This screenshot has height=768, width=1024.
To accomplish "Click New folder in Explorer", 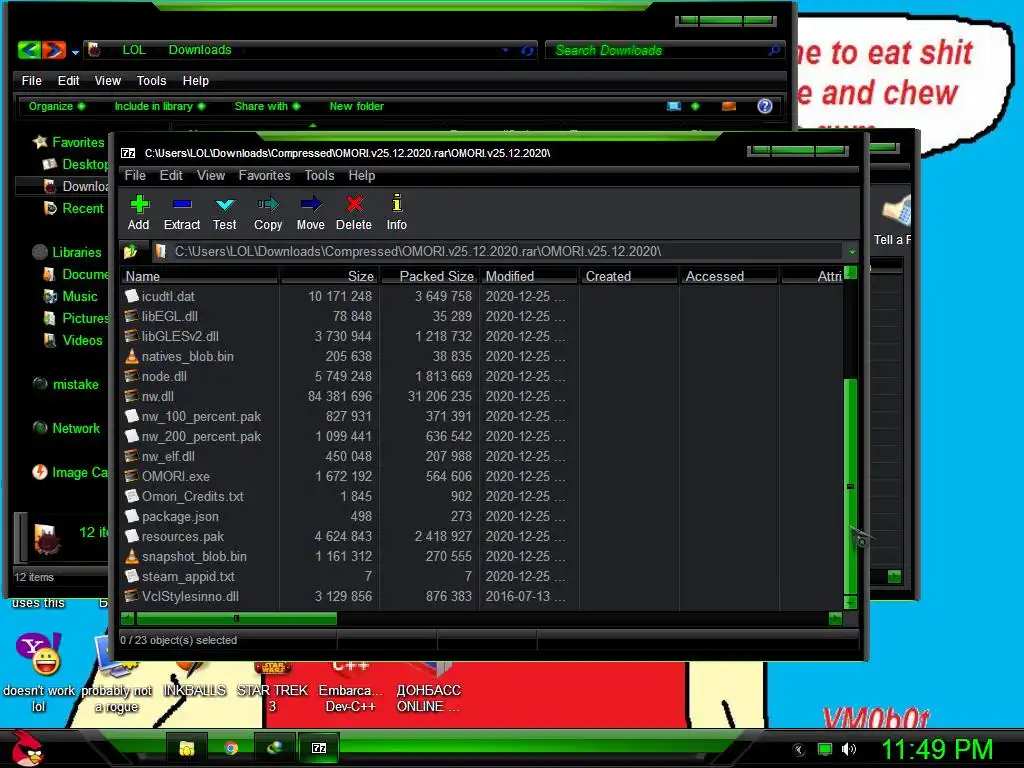I will click(x=357, y=106).
